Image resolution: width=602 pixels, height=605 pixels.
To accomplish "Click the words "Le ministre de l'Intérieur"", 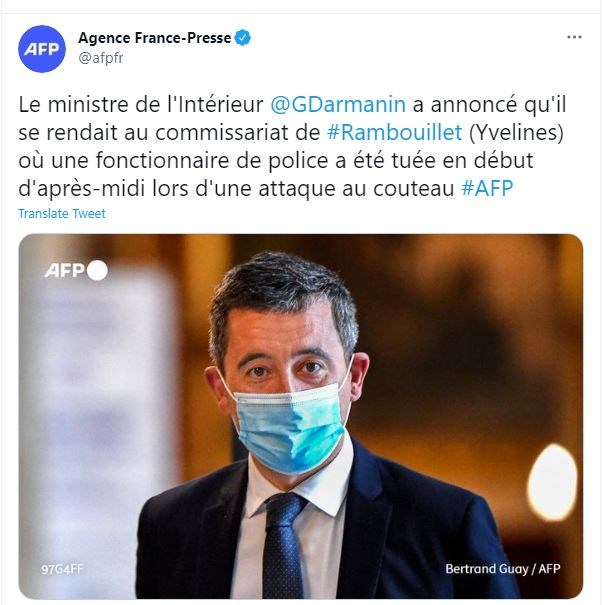I will click(x=140, y=105).
